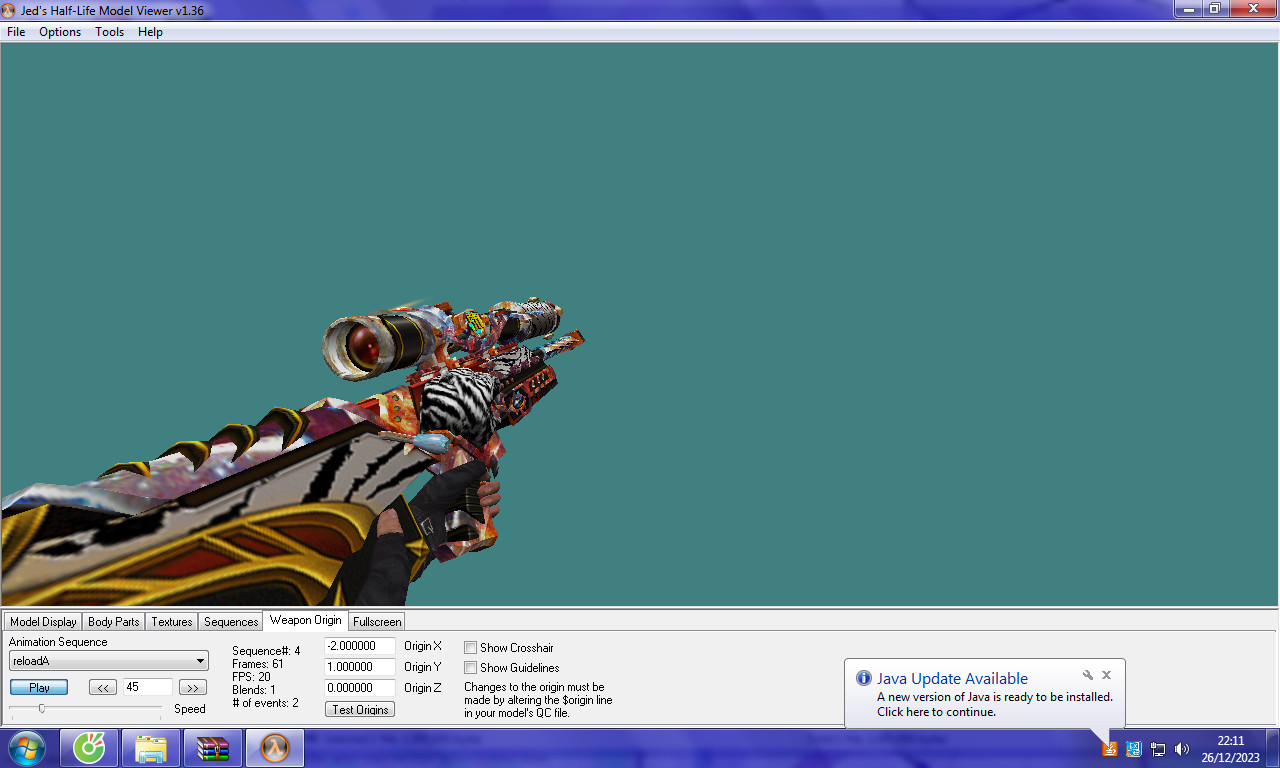
Task: Switch to the Body Parts tab
Action: (x=114, y=622)
